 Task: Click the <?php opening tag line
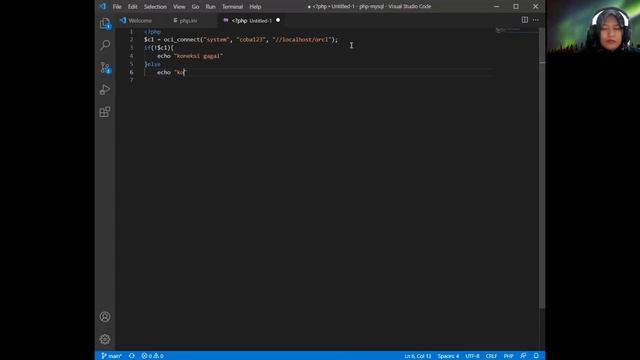pos(152,31)
